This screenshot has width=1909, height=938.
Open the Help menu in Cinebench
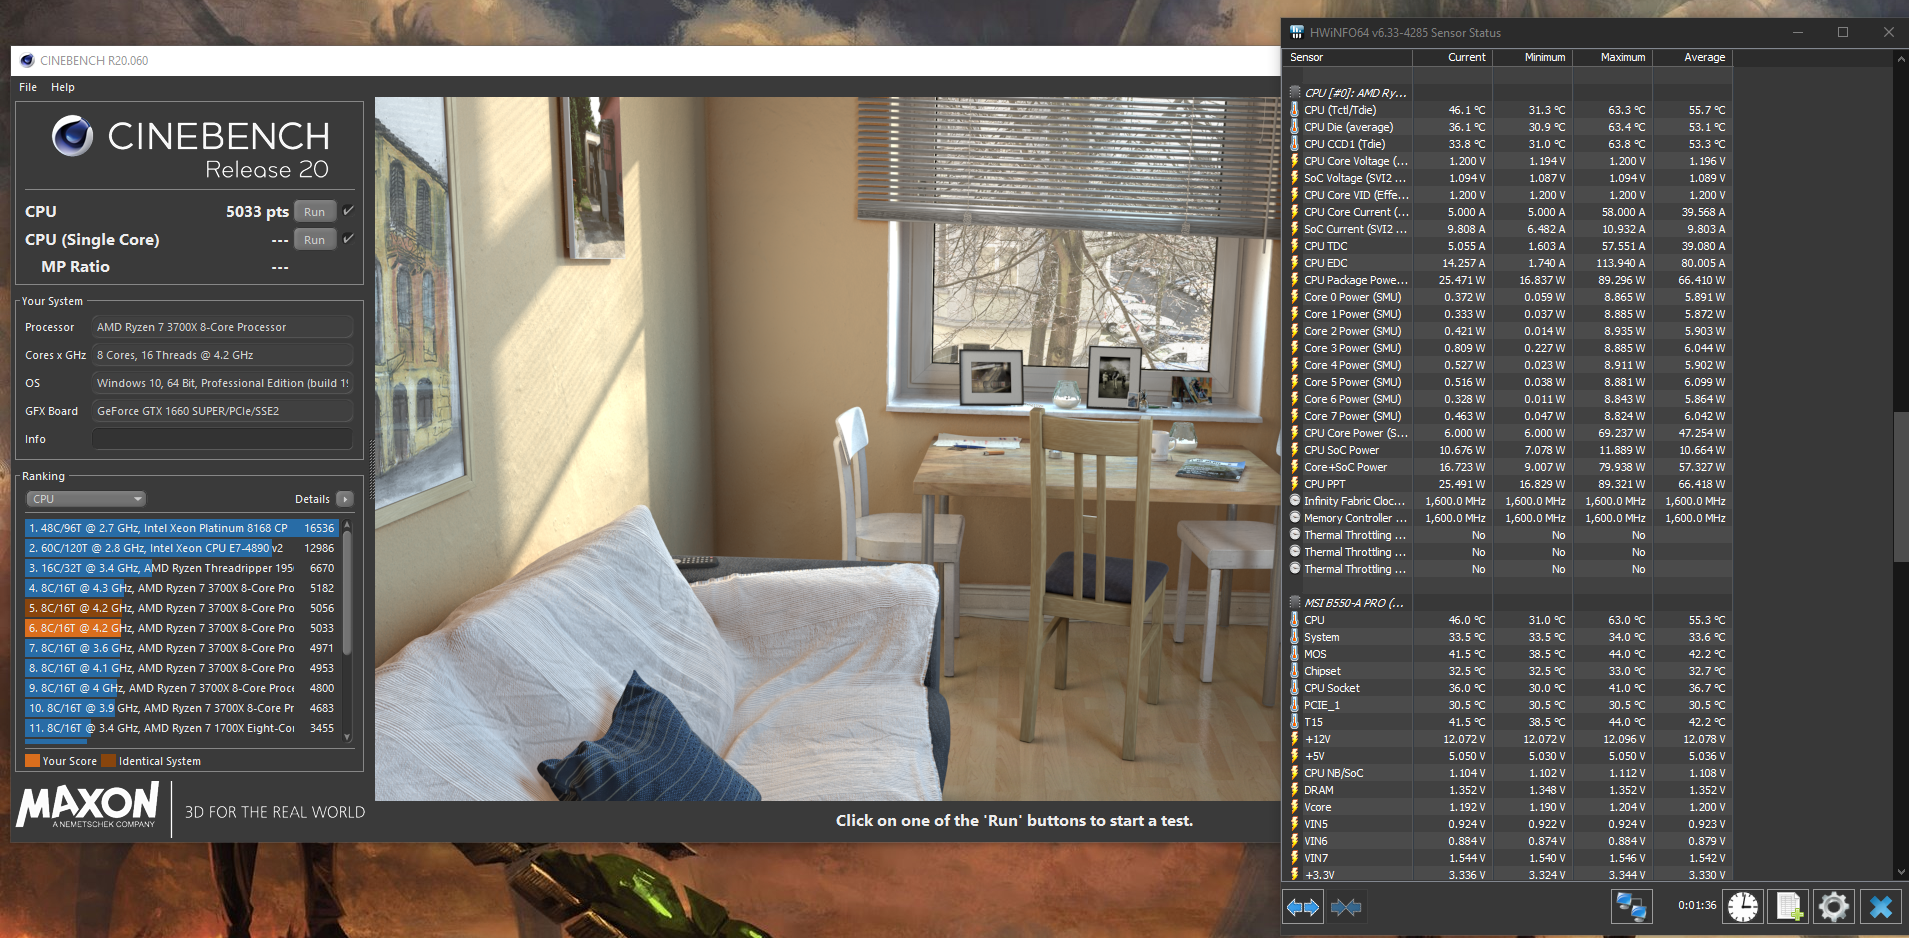click(x=63, y=87)
